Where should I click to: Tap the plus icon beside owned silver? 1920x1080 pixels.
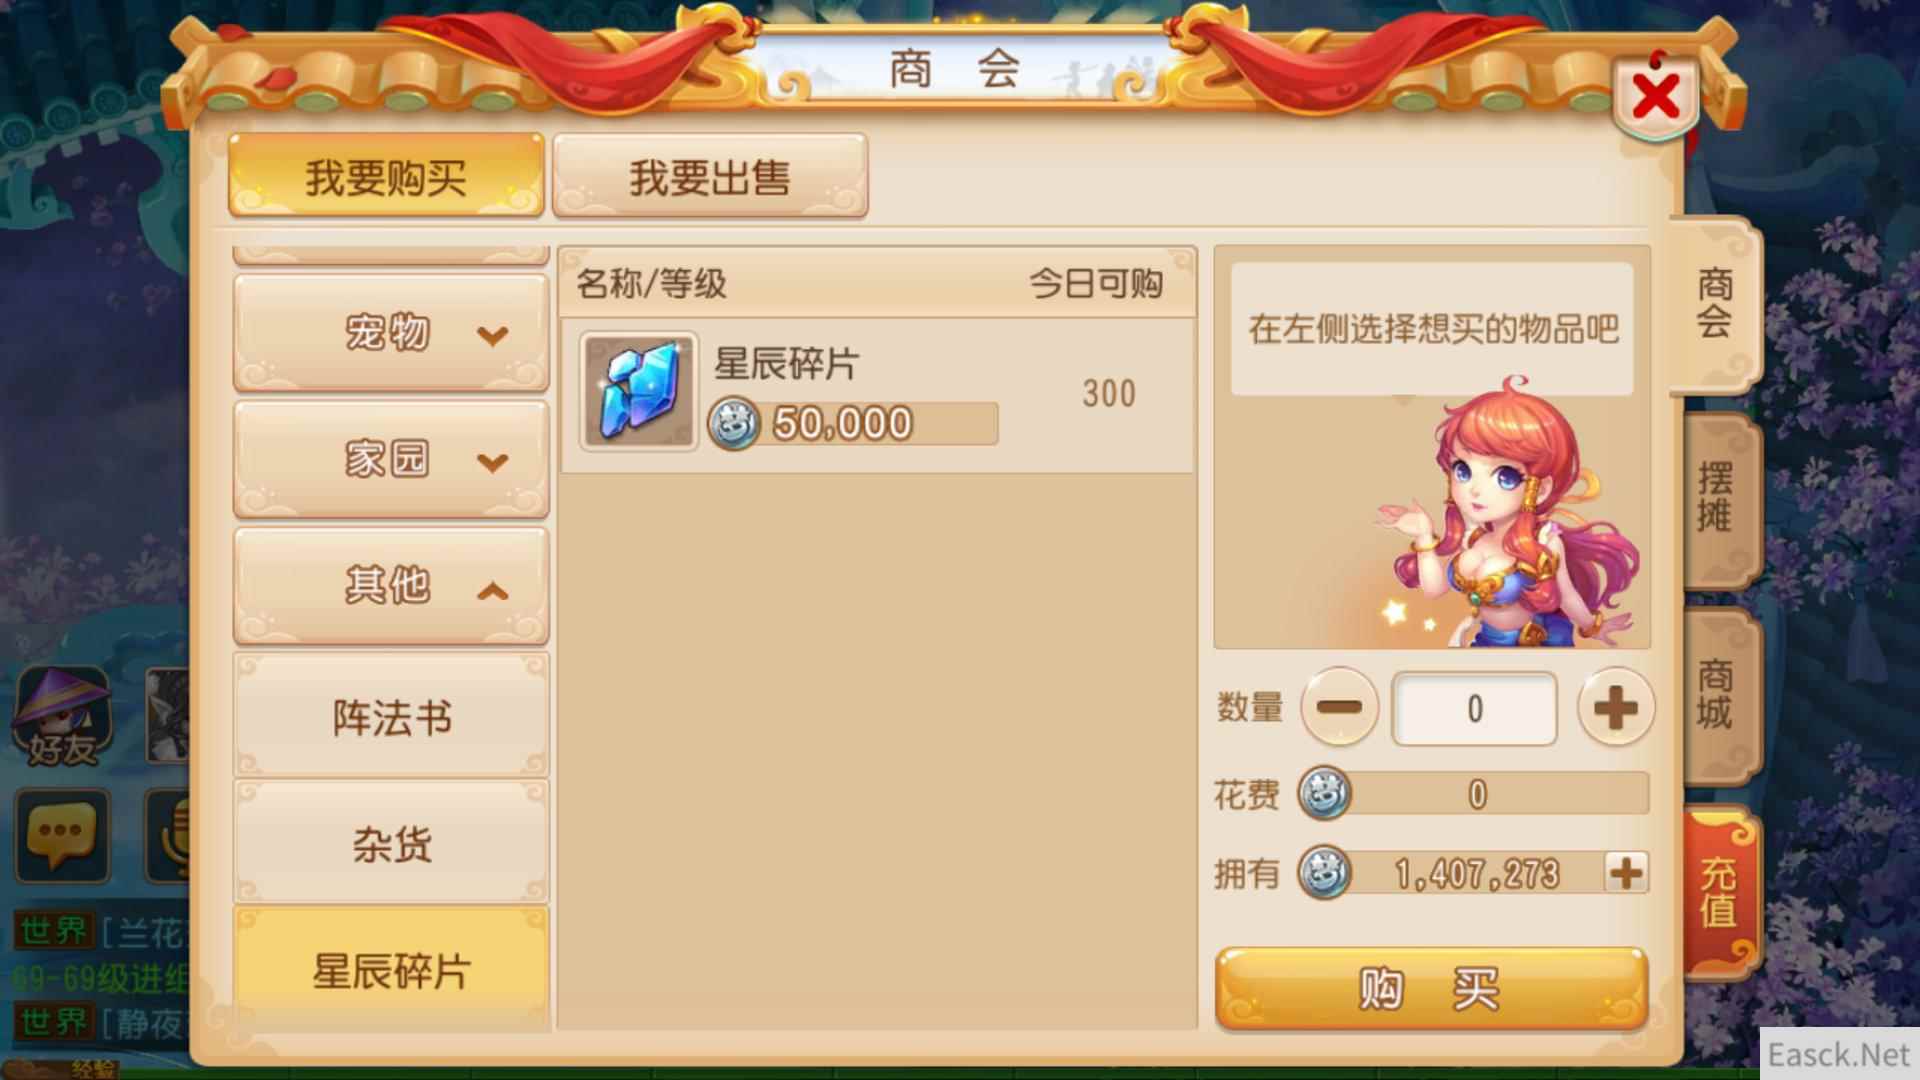[1626, 873]
